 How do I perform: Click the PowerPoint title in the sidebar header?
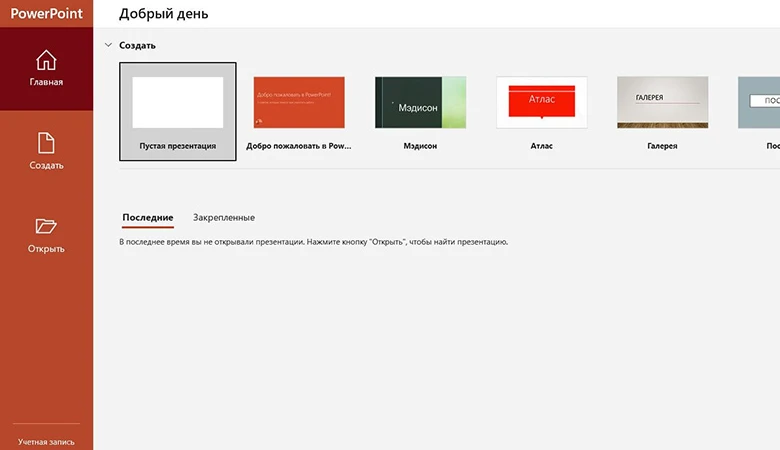46,13
